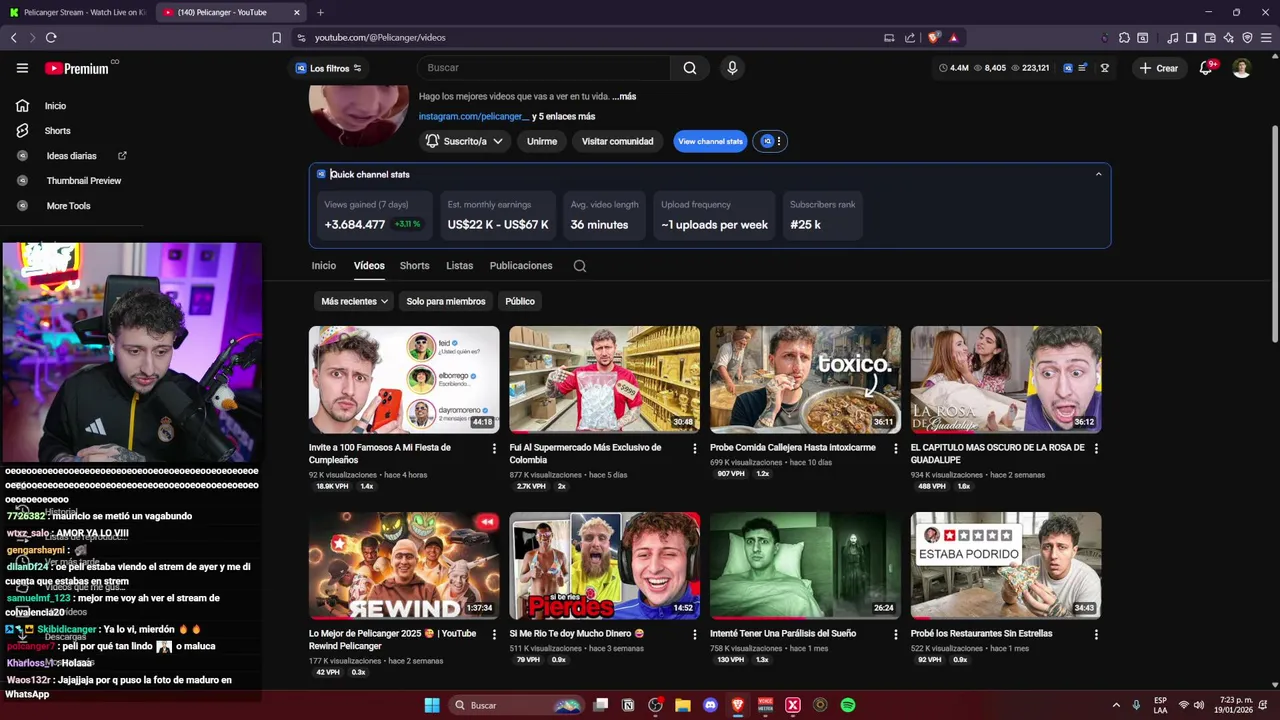
Task: Open options for Fui Al Supermercado video
Action: (695, 449)
